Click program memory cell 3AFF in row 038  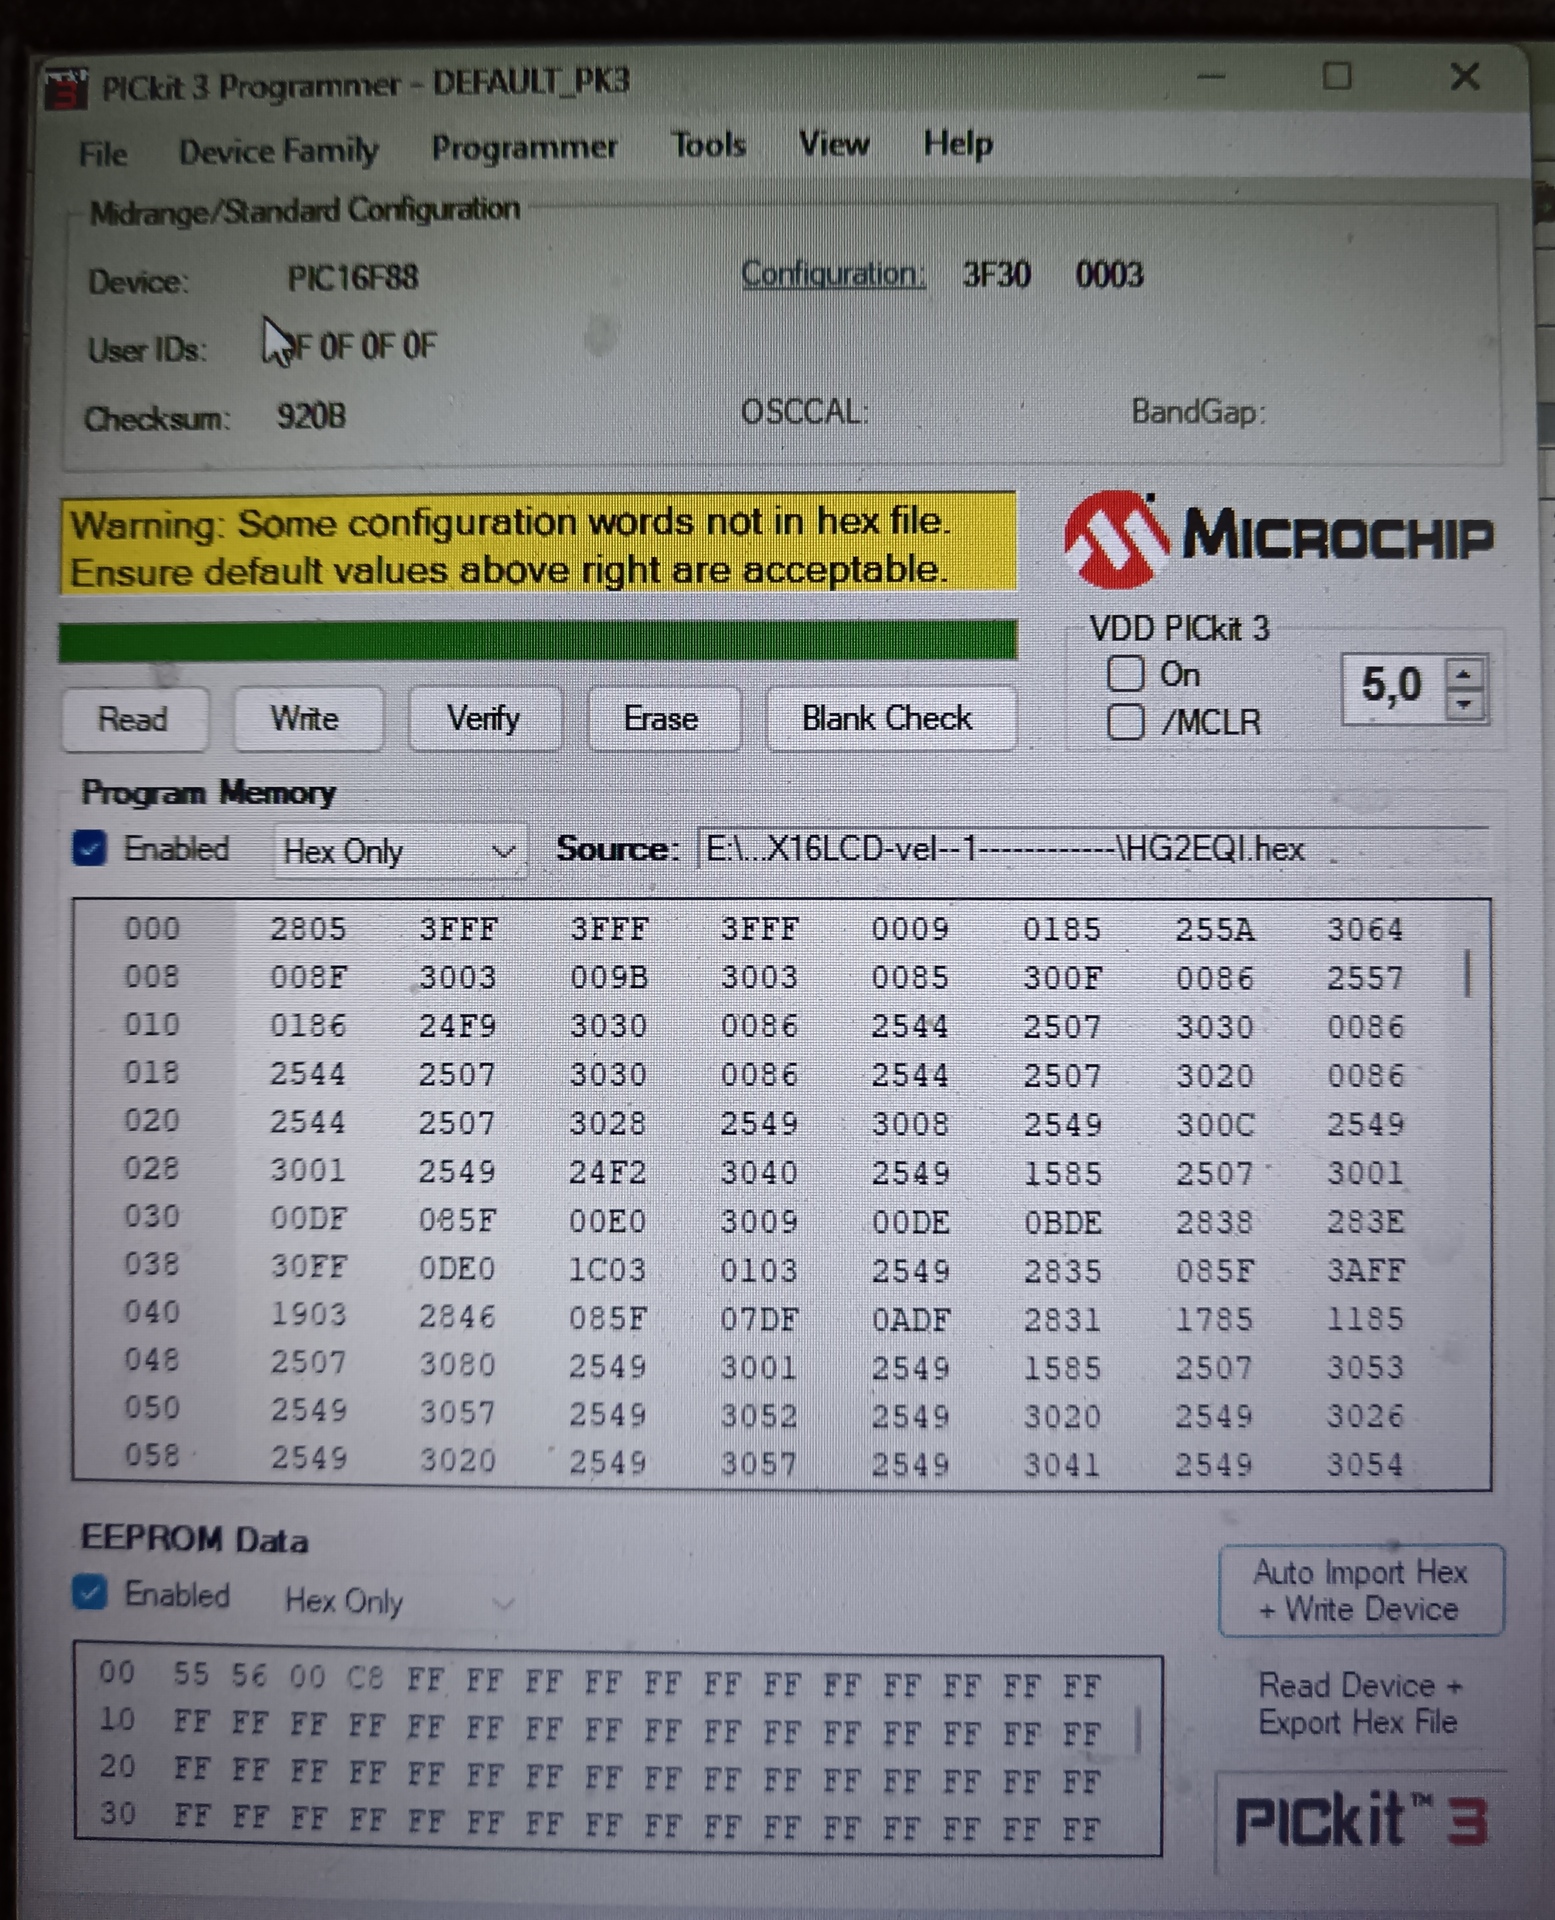pos(1365,1270)
